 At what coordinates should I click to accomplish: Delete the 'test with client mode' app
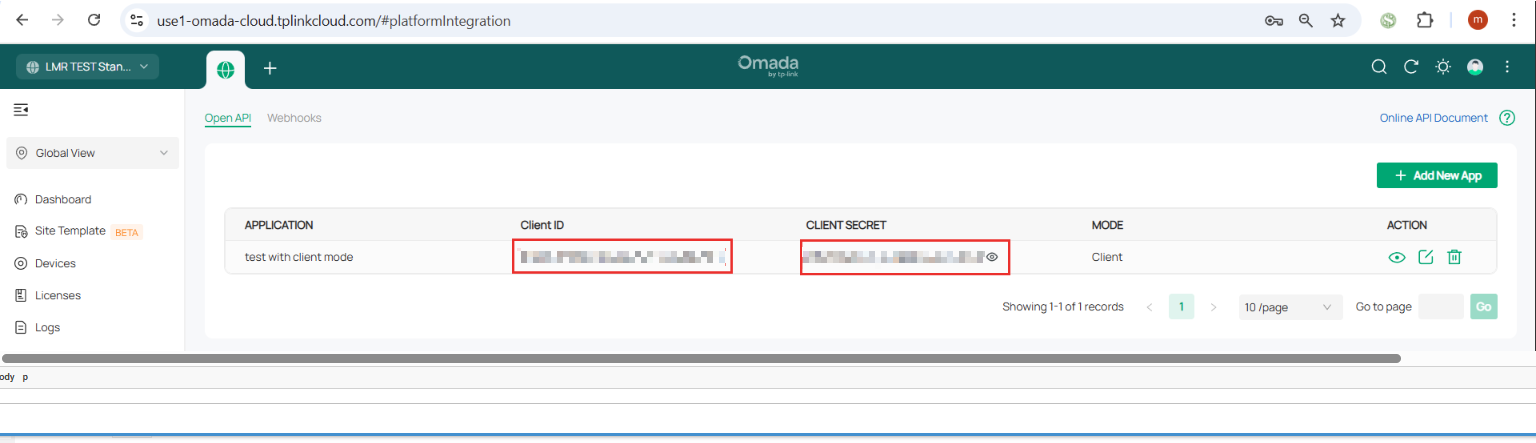pos(1455,257)
